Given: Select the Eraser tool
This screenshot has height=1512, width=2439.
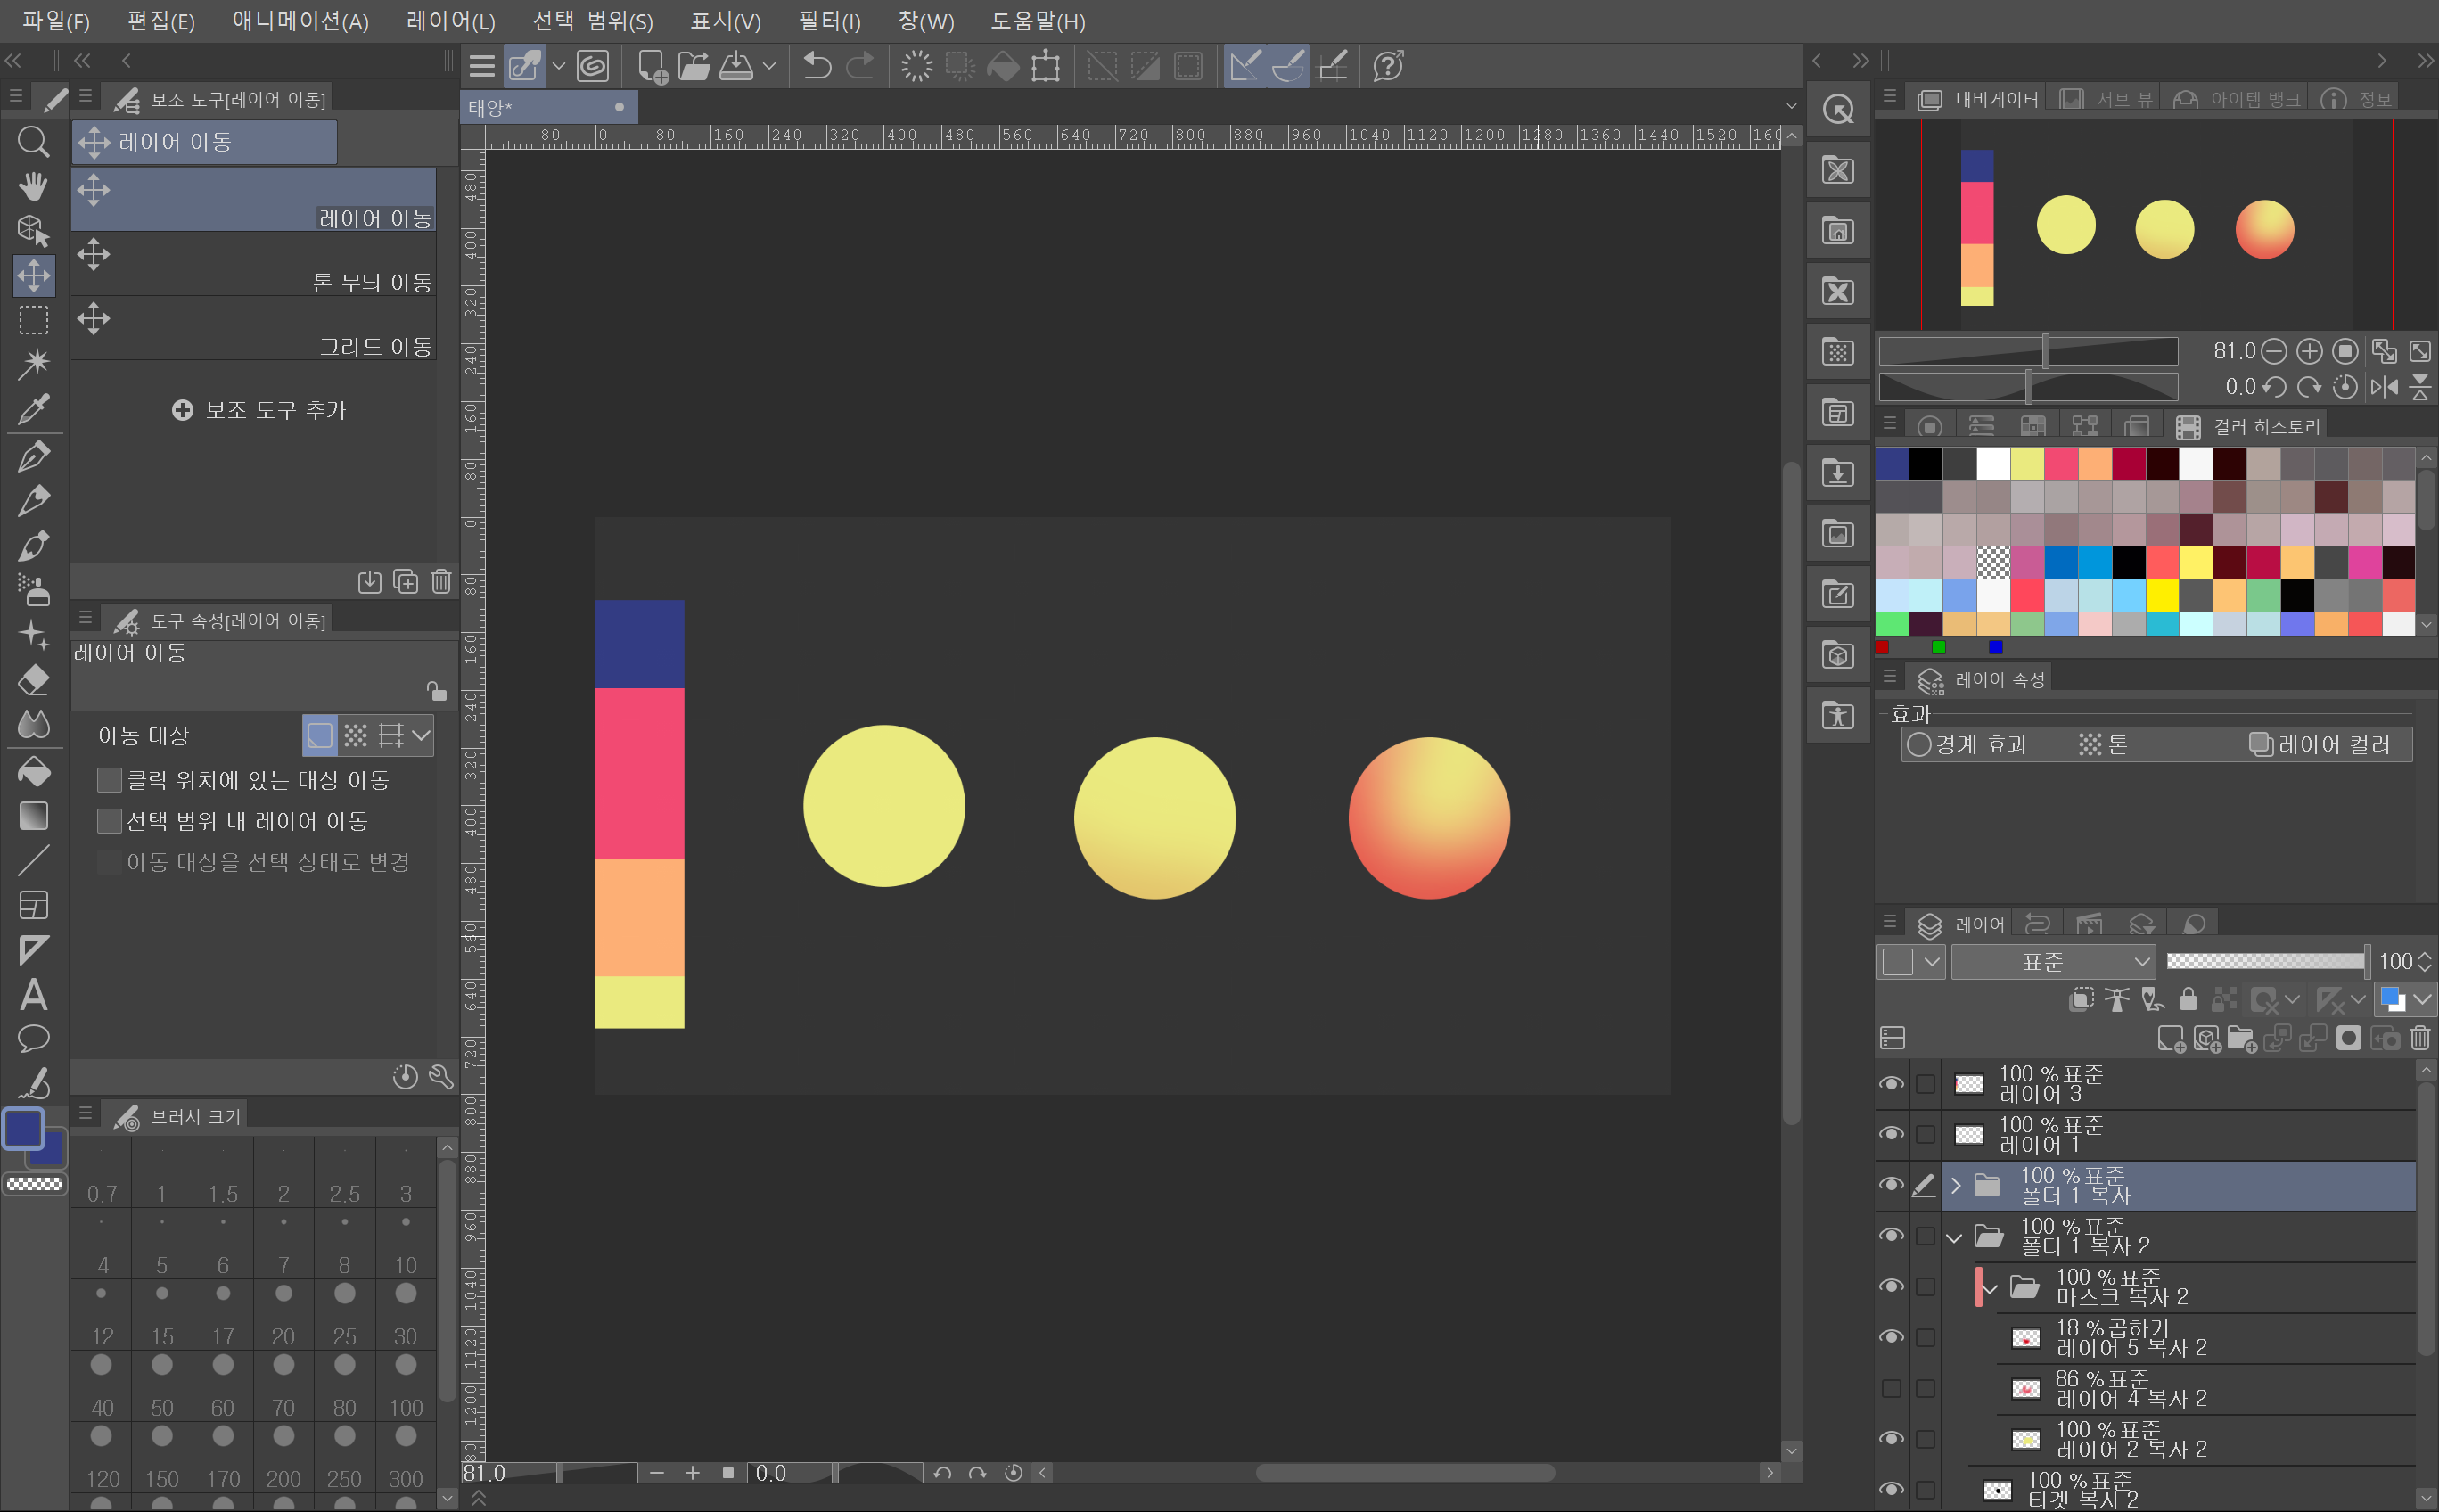Looking at the screenshot, I should click(33, 680).
